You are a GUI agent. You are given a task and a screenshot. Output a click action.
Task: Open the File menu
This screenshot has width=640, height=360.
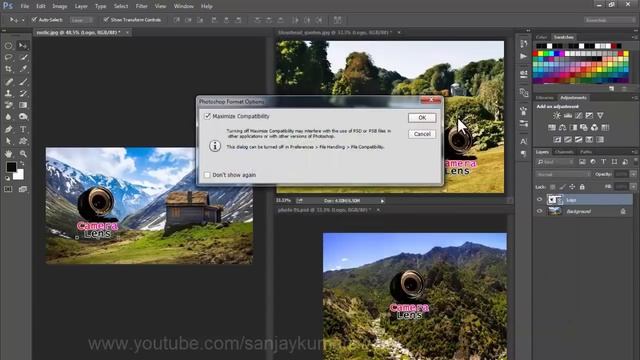[x=25, y=6]
